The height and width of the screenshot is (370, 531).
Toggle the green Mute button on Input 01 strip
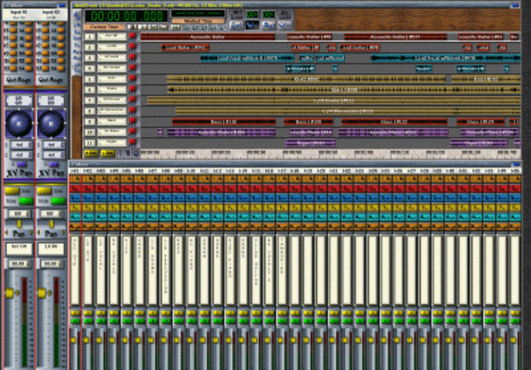click(26, 201)
